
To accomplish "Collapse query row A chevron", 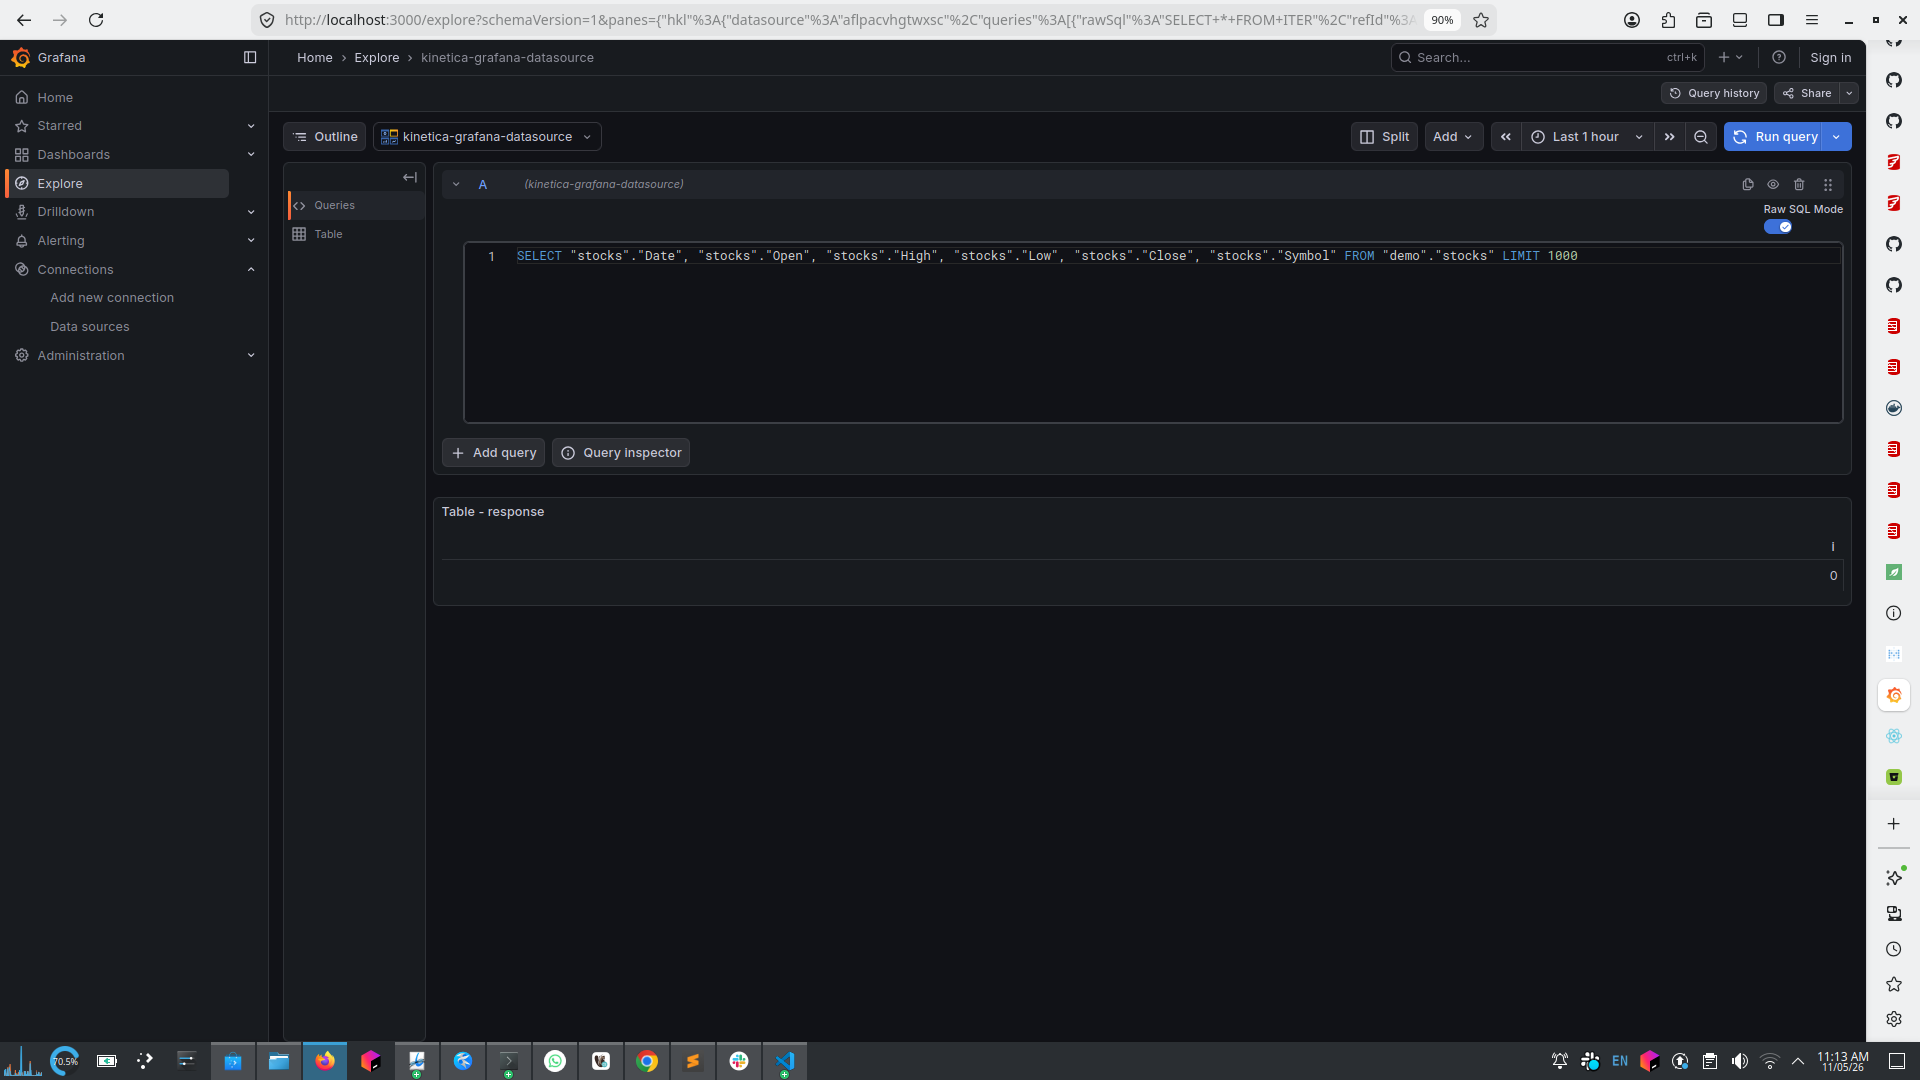I will pyautogui.click(x=456, y=184).
